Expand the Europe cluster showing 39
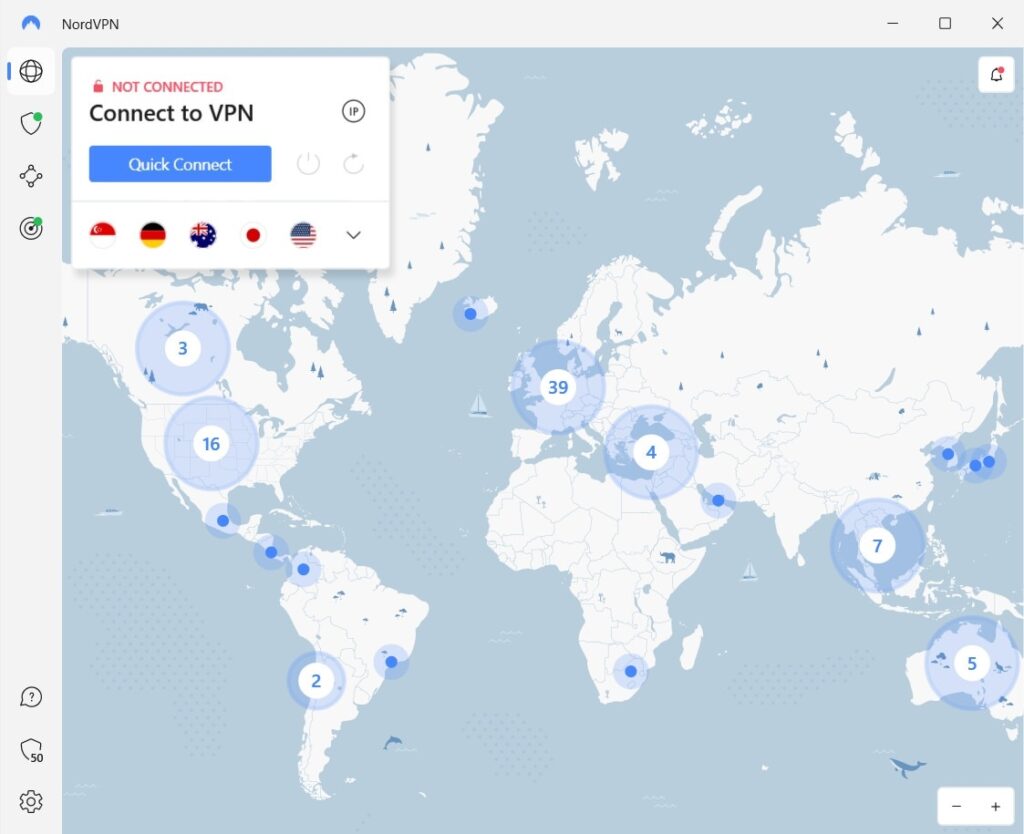This screenshot has height=834, width=1024. point(558,387)
